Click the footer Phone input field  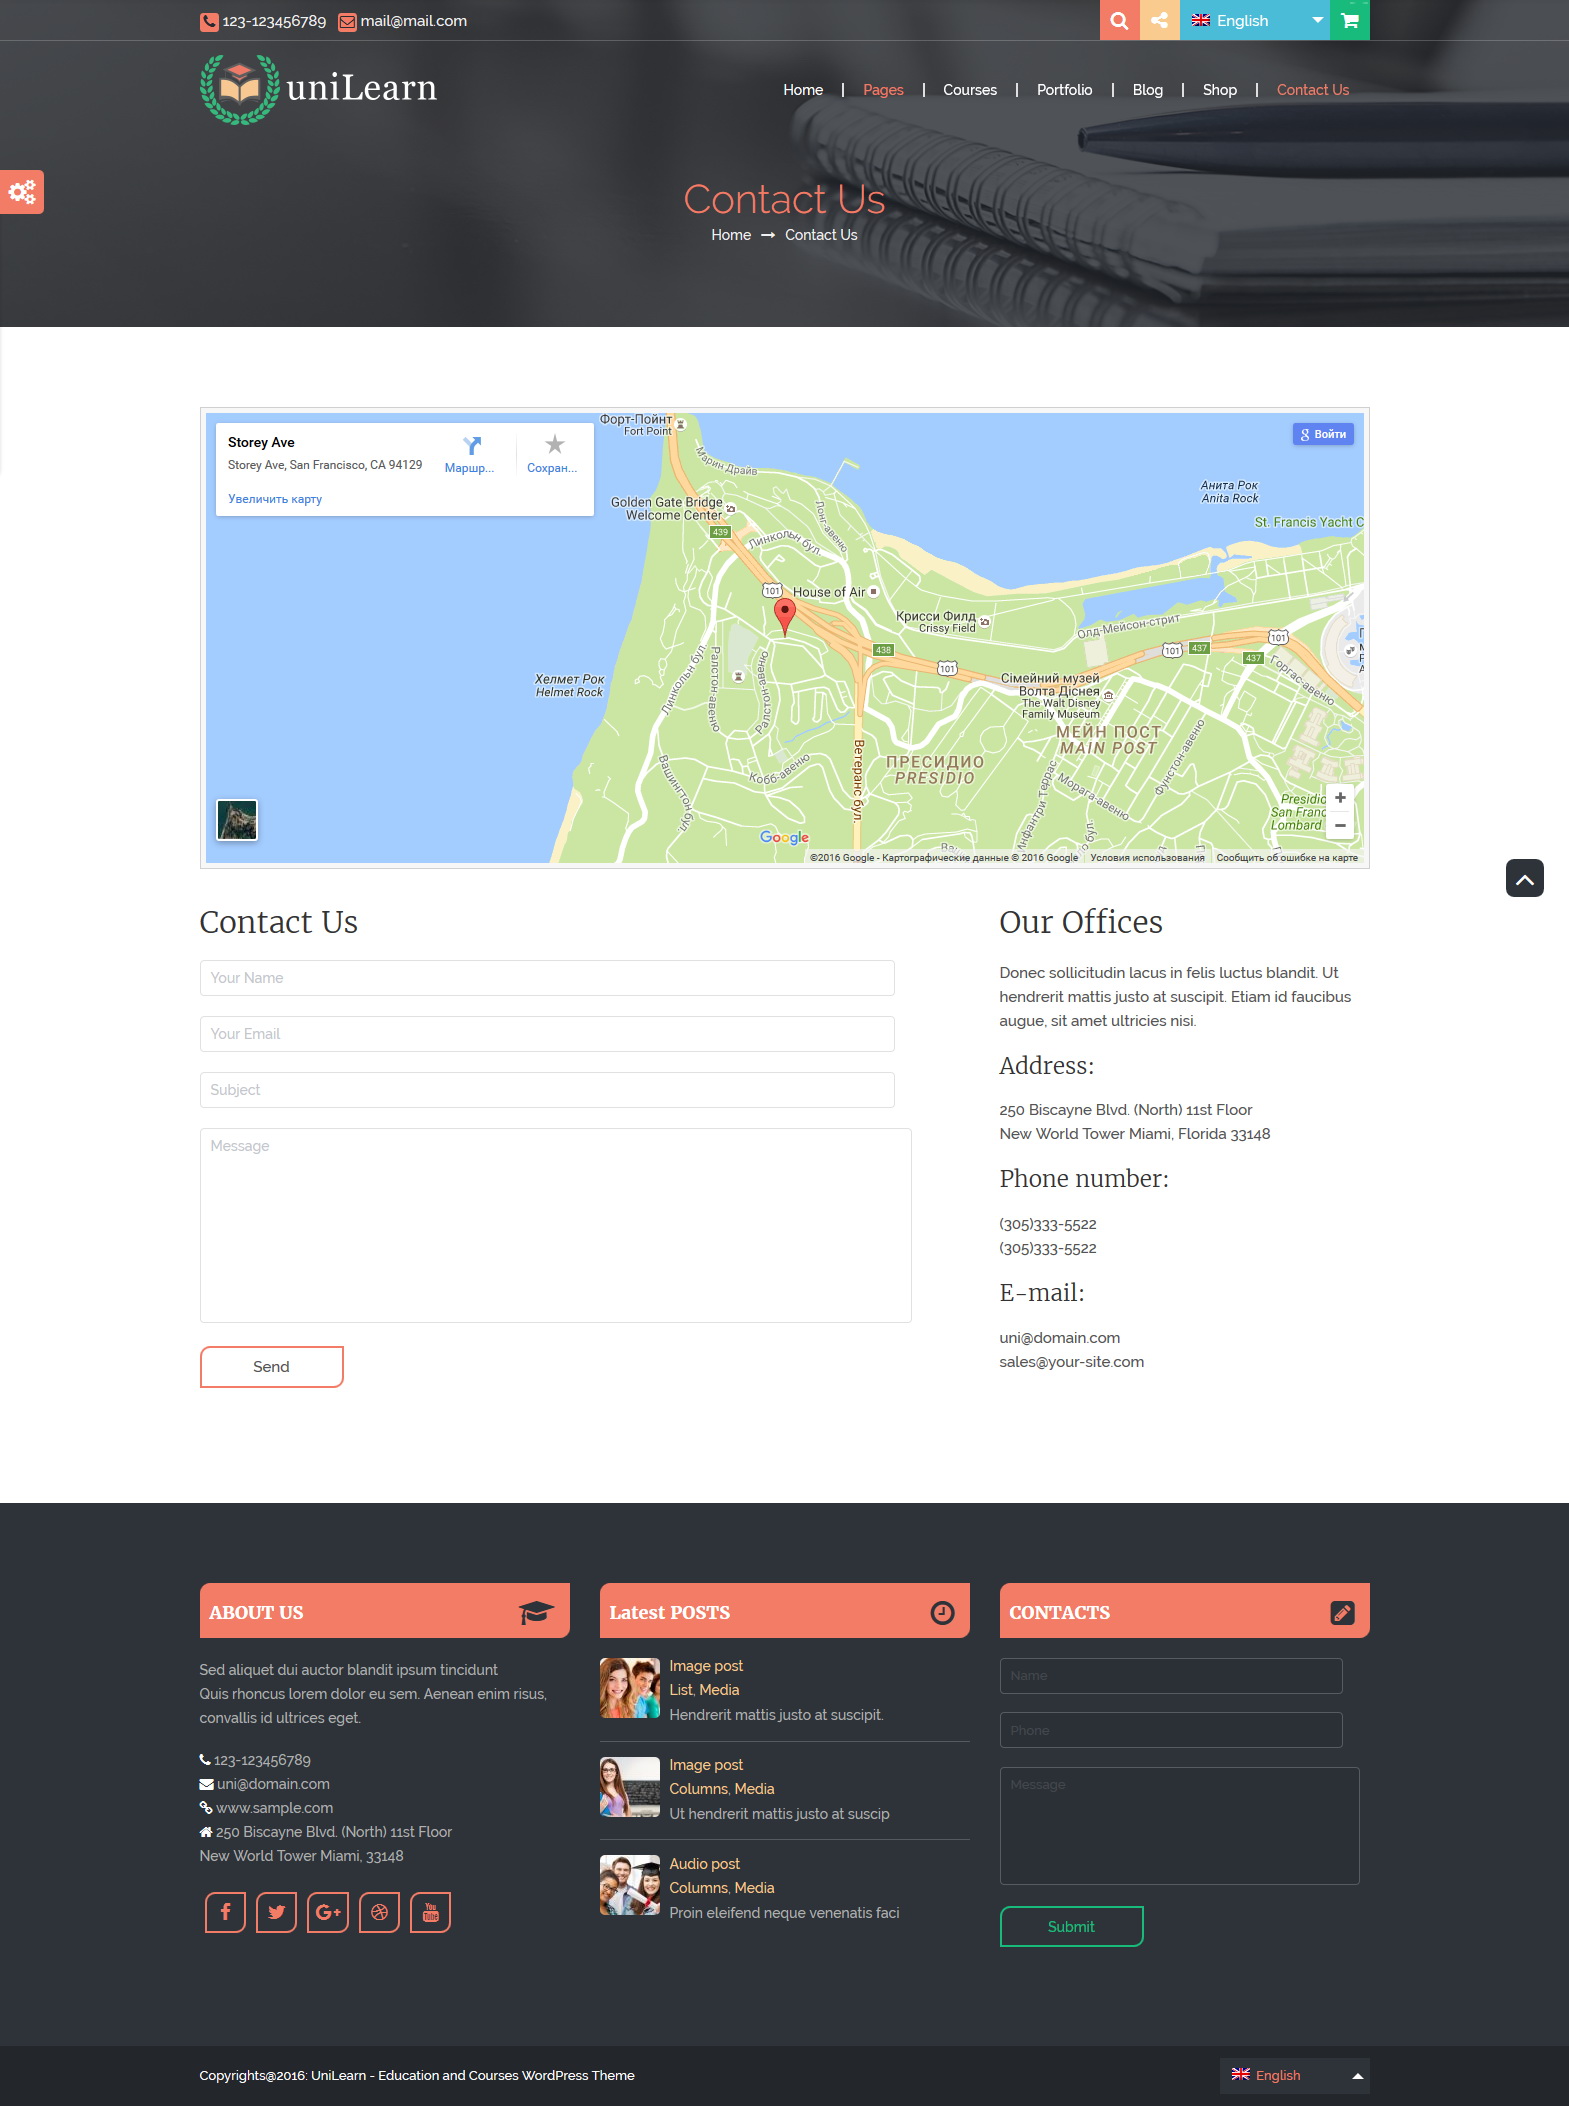point(1171,1730)
